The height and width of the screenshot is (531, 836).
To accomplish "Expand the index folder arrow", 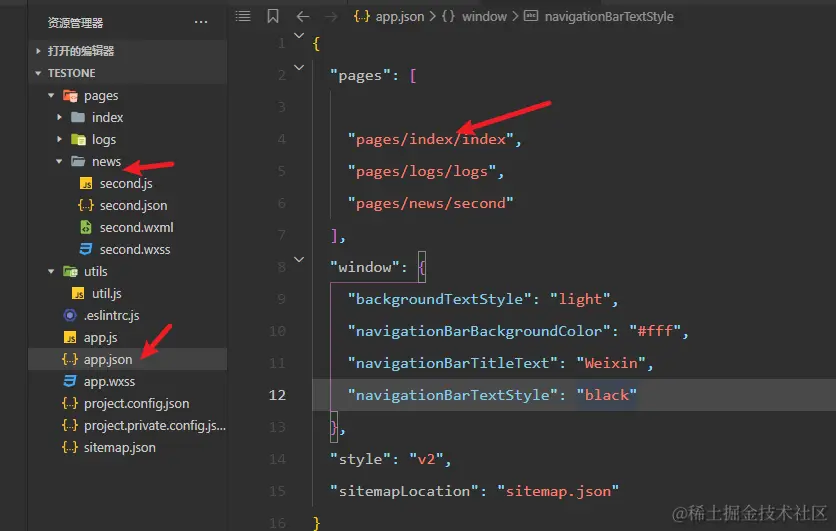I will 59,117.
